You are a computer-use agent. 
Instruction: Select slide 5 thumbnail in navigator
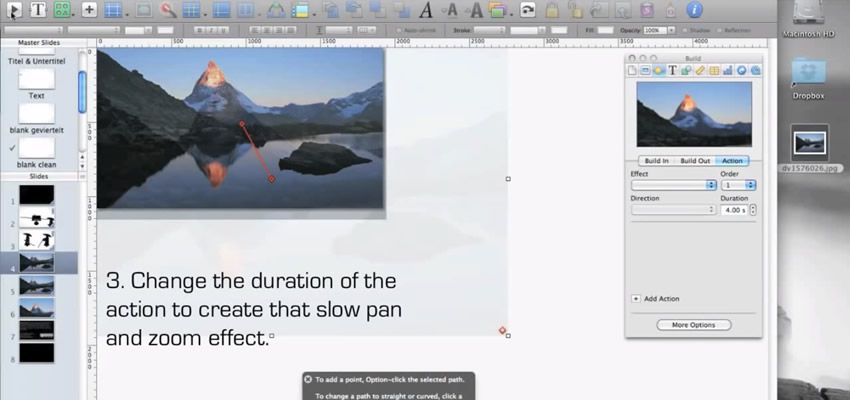click(37, 286)
